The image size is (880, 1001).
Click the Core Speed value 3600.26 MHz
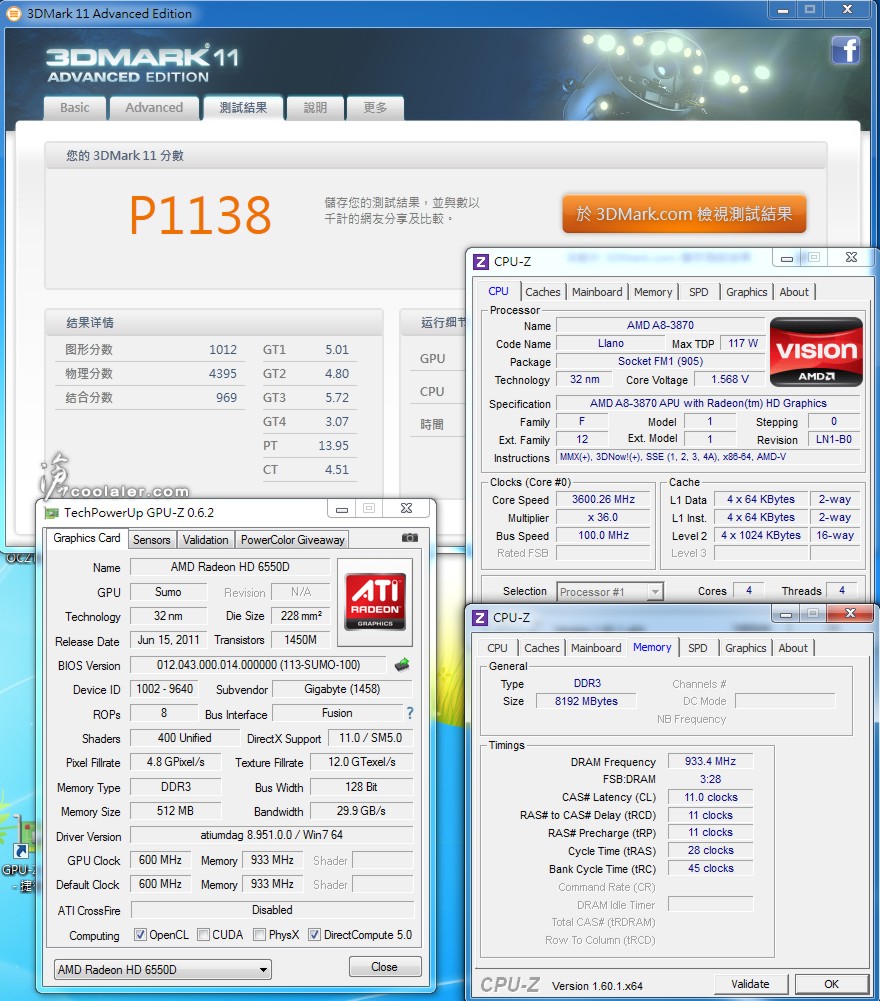(603, 499)
